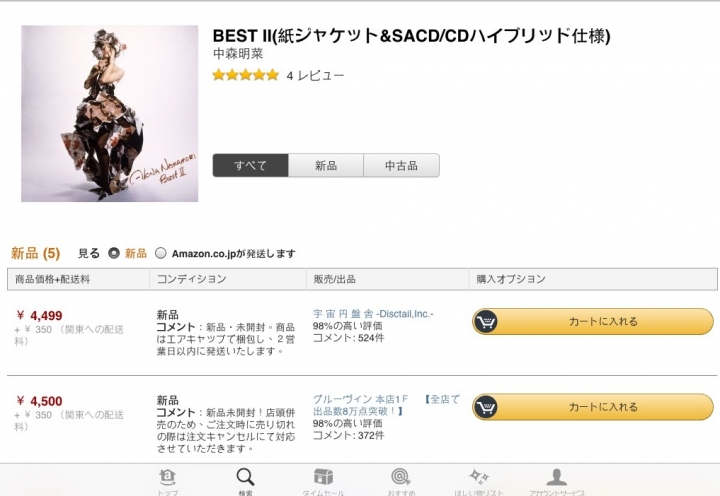Switch to the 新品 tab

point(326,165)
